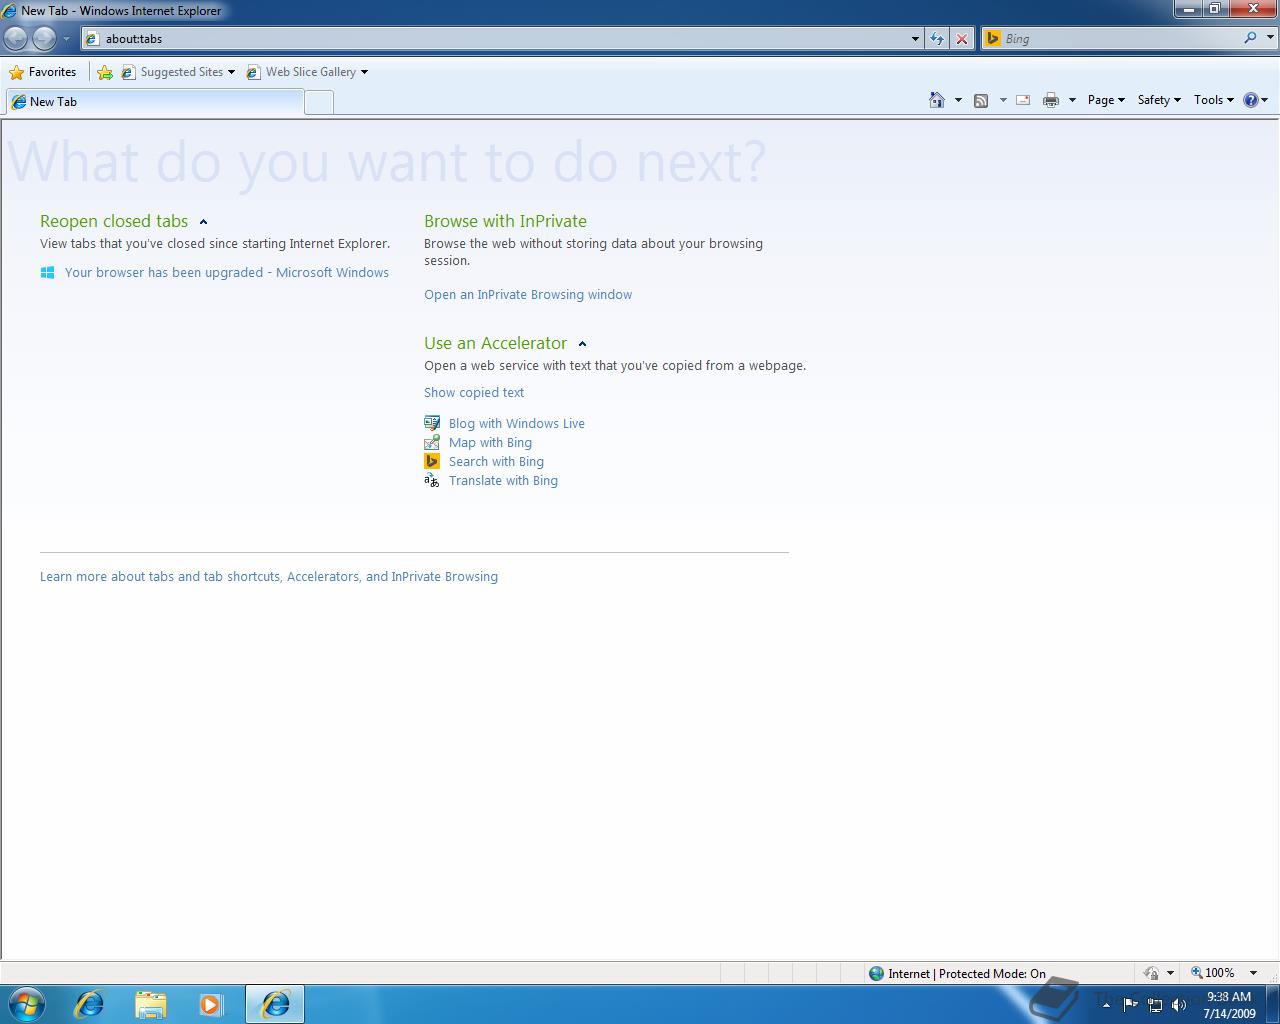Open an InPrivate Browsing window link
Viewport: 1280px width, 1024px height.
[x=528, y=294]
